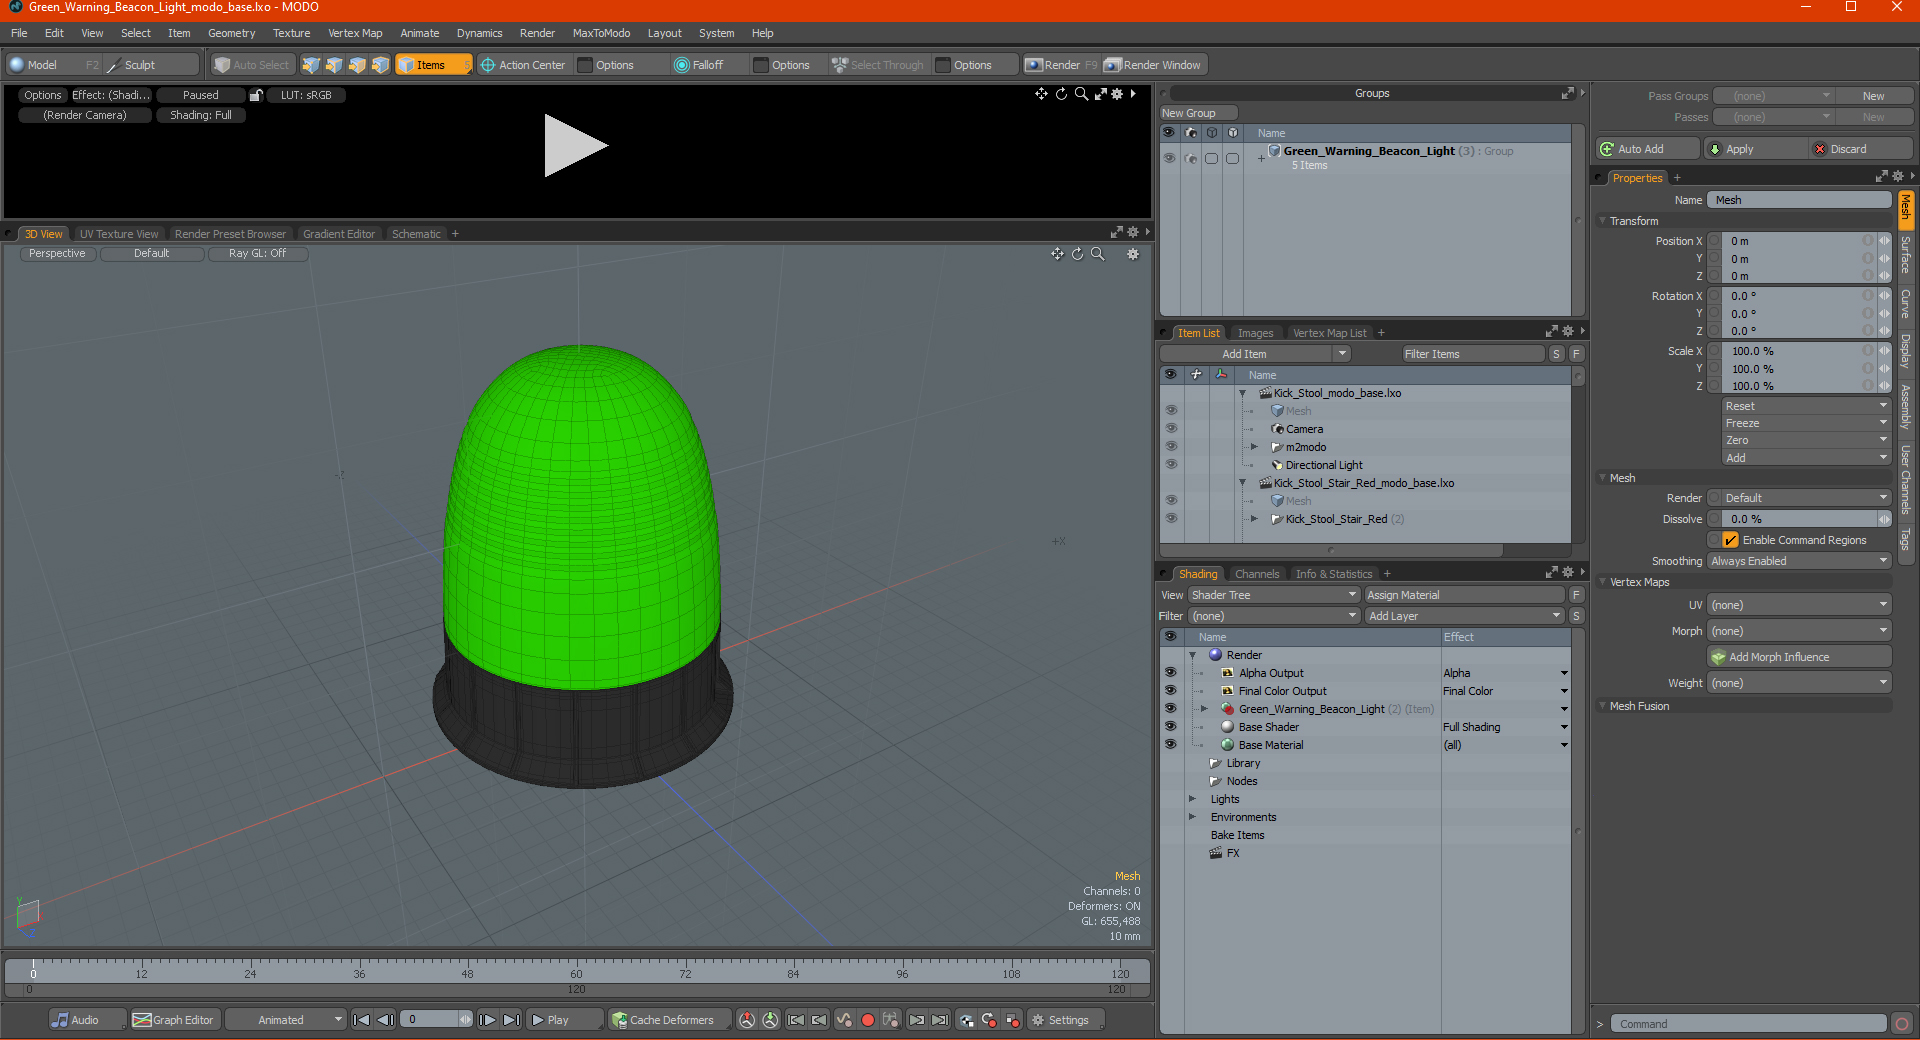Select the Edges selection mode icon
This screenshot has height=1040, width=1920.
pos(334,65)
